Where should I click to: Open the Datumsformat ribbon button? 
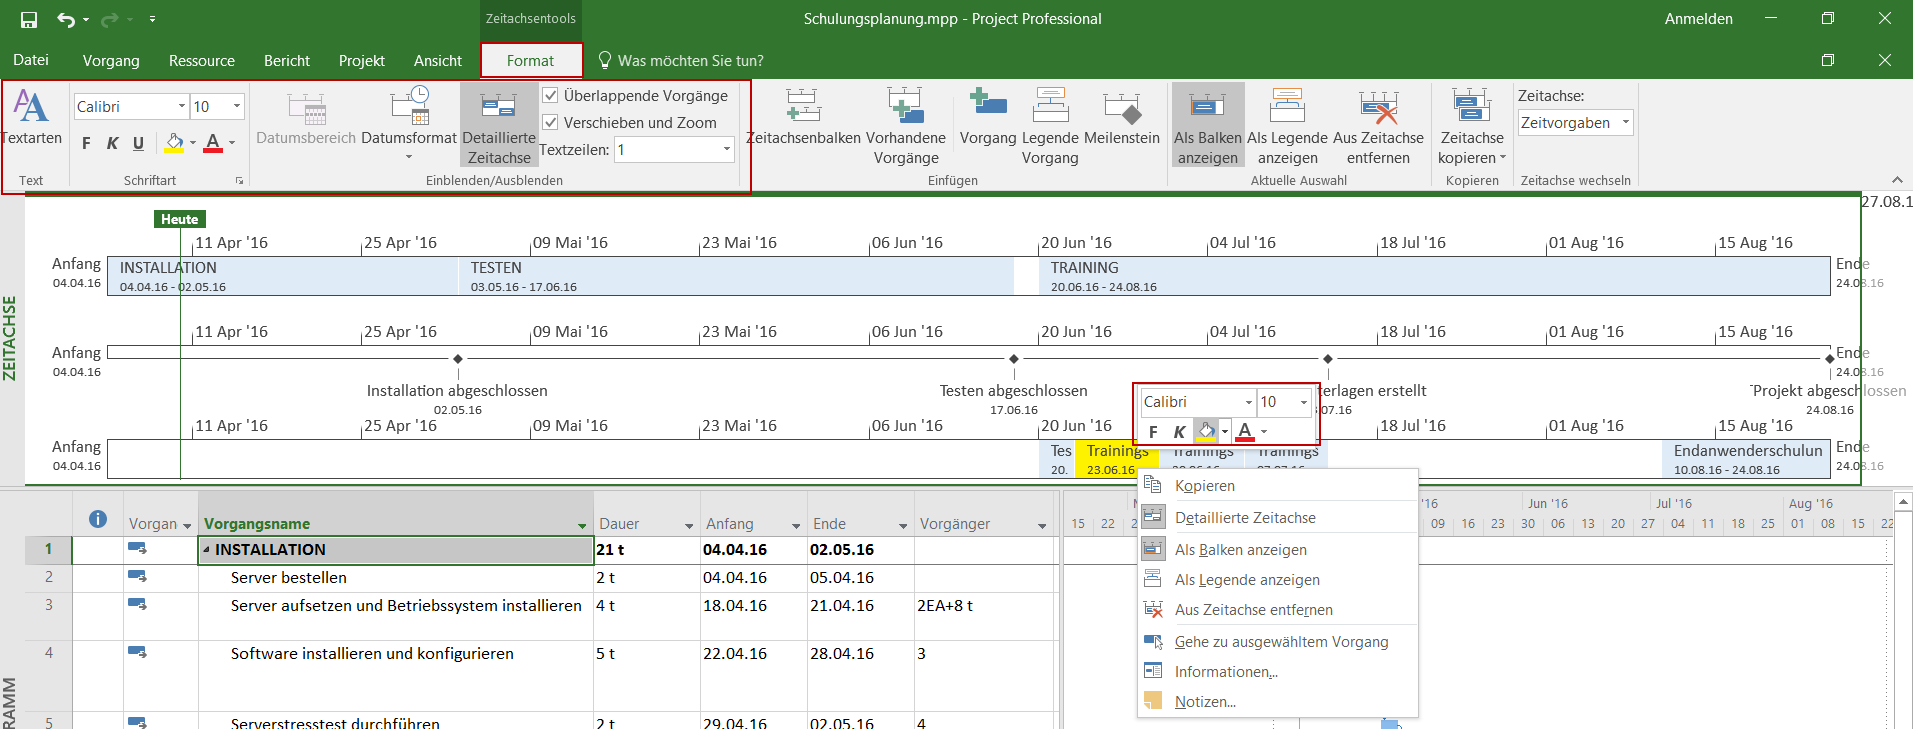408,120
